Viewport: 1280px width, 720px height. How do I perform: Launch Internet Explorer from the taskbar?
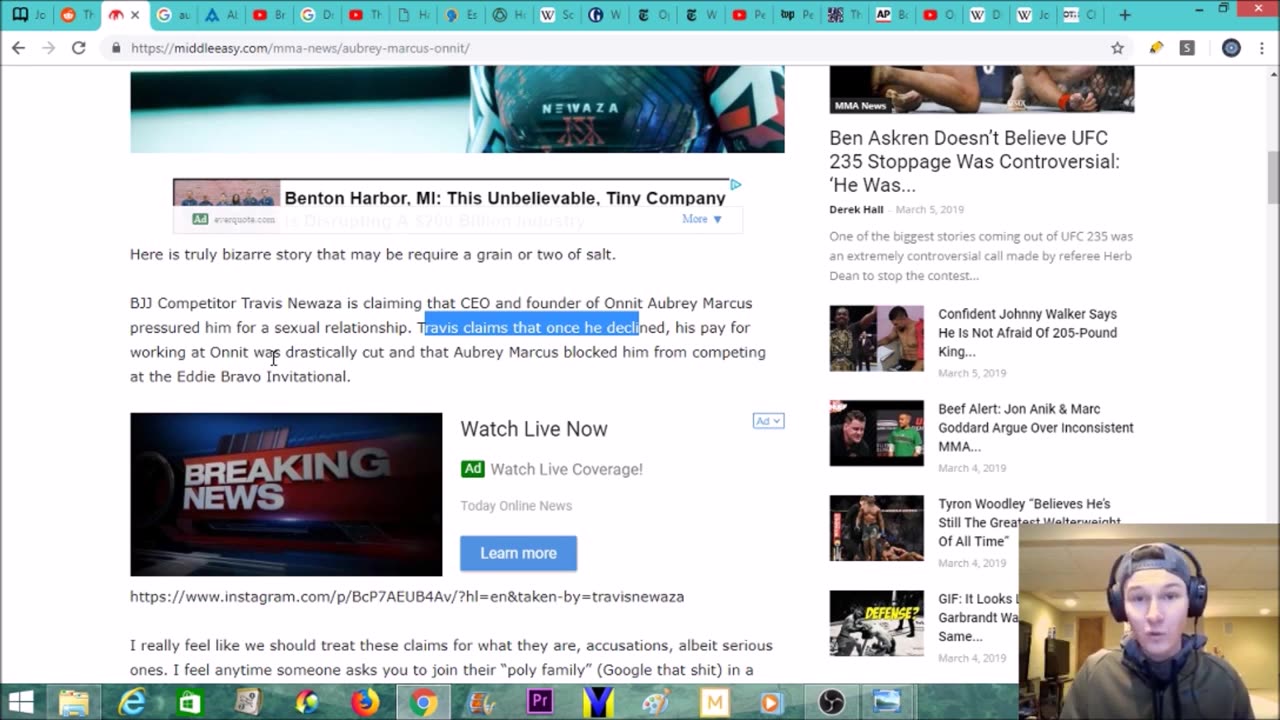tap(132, 702)
